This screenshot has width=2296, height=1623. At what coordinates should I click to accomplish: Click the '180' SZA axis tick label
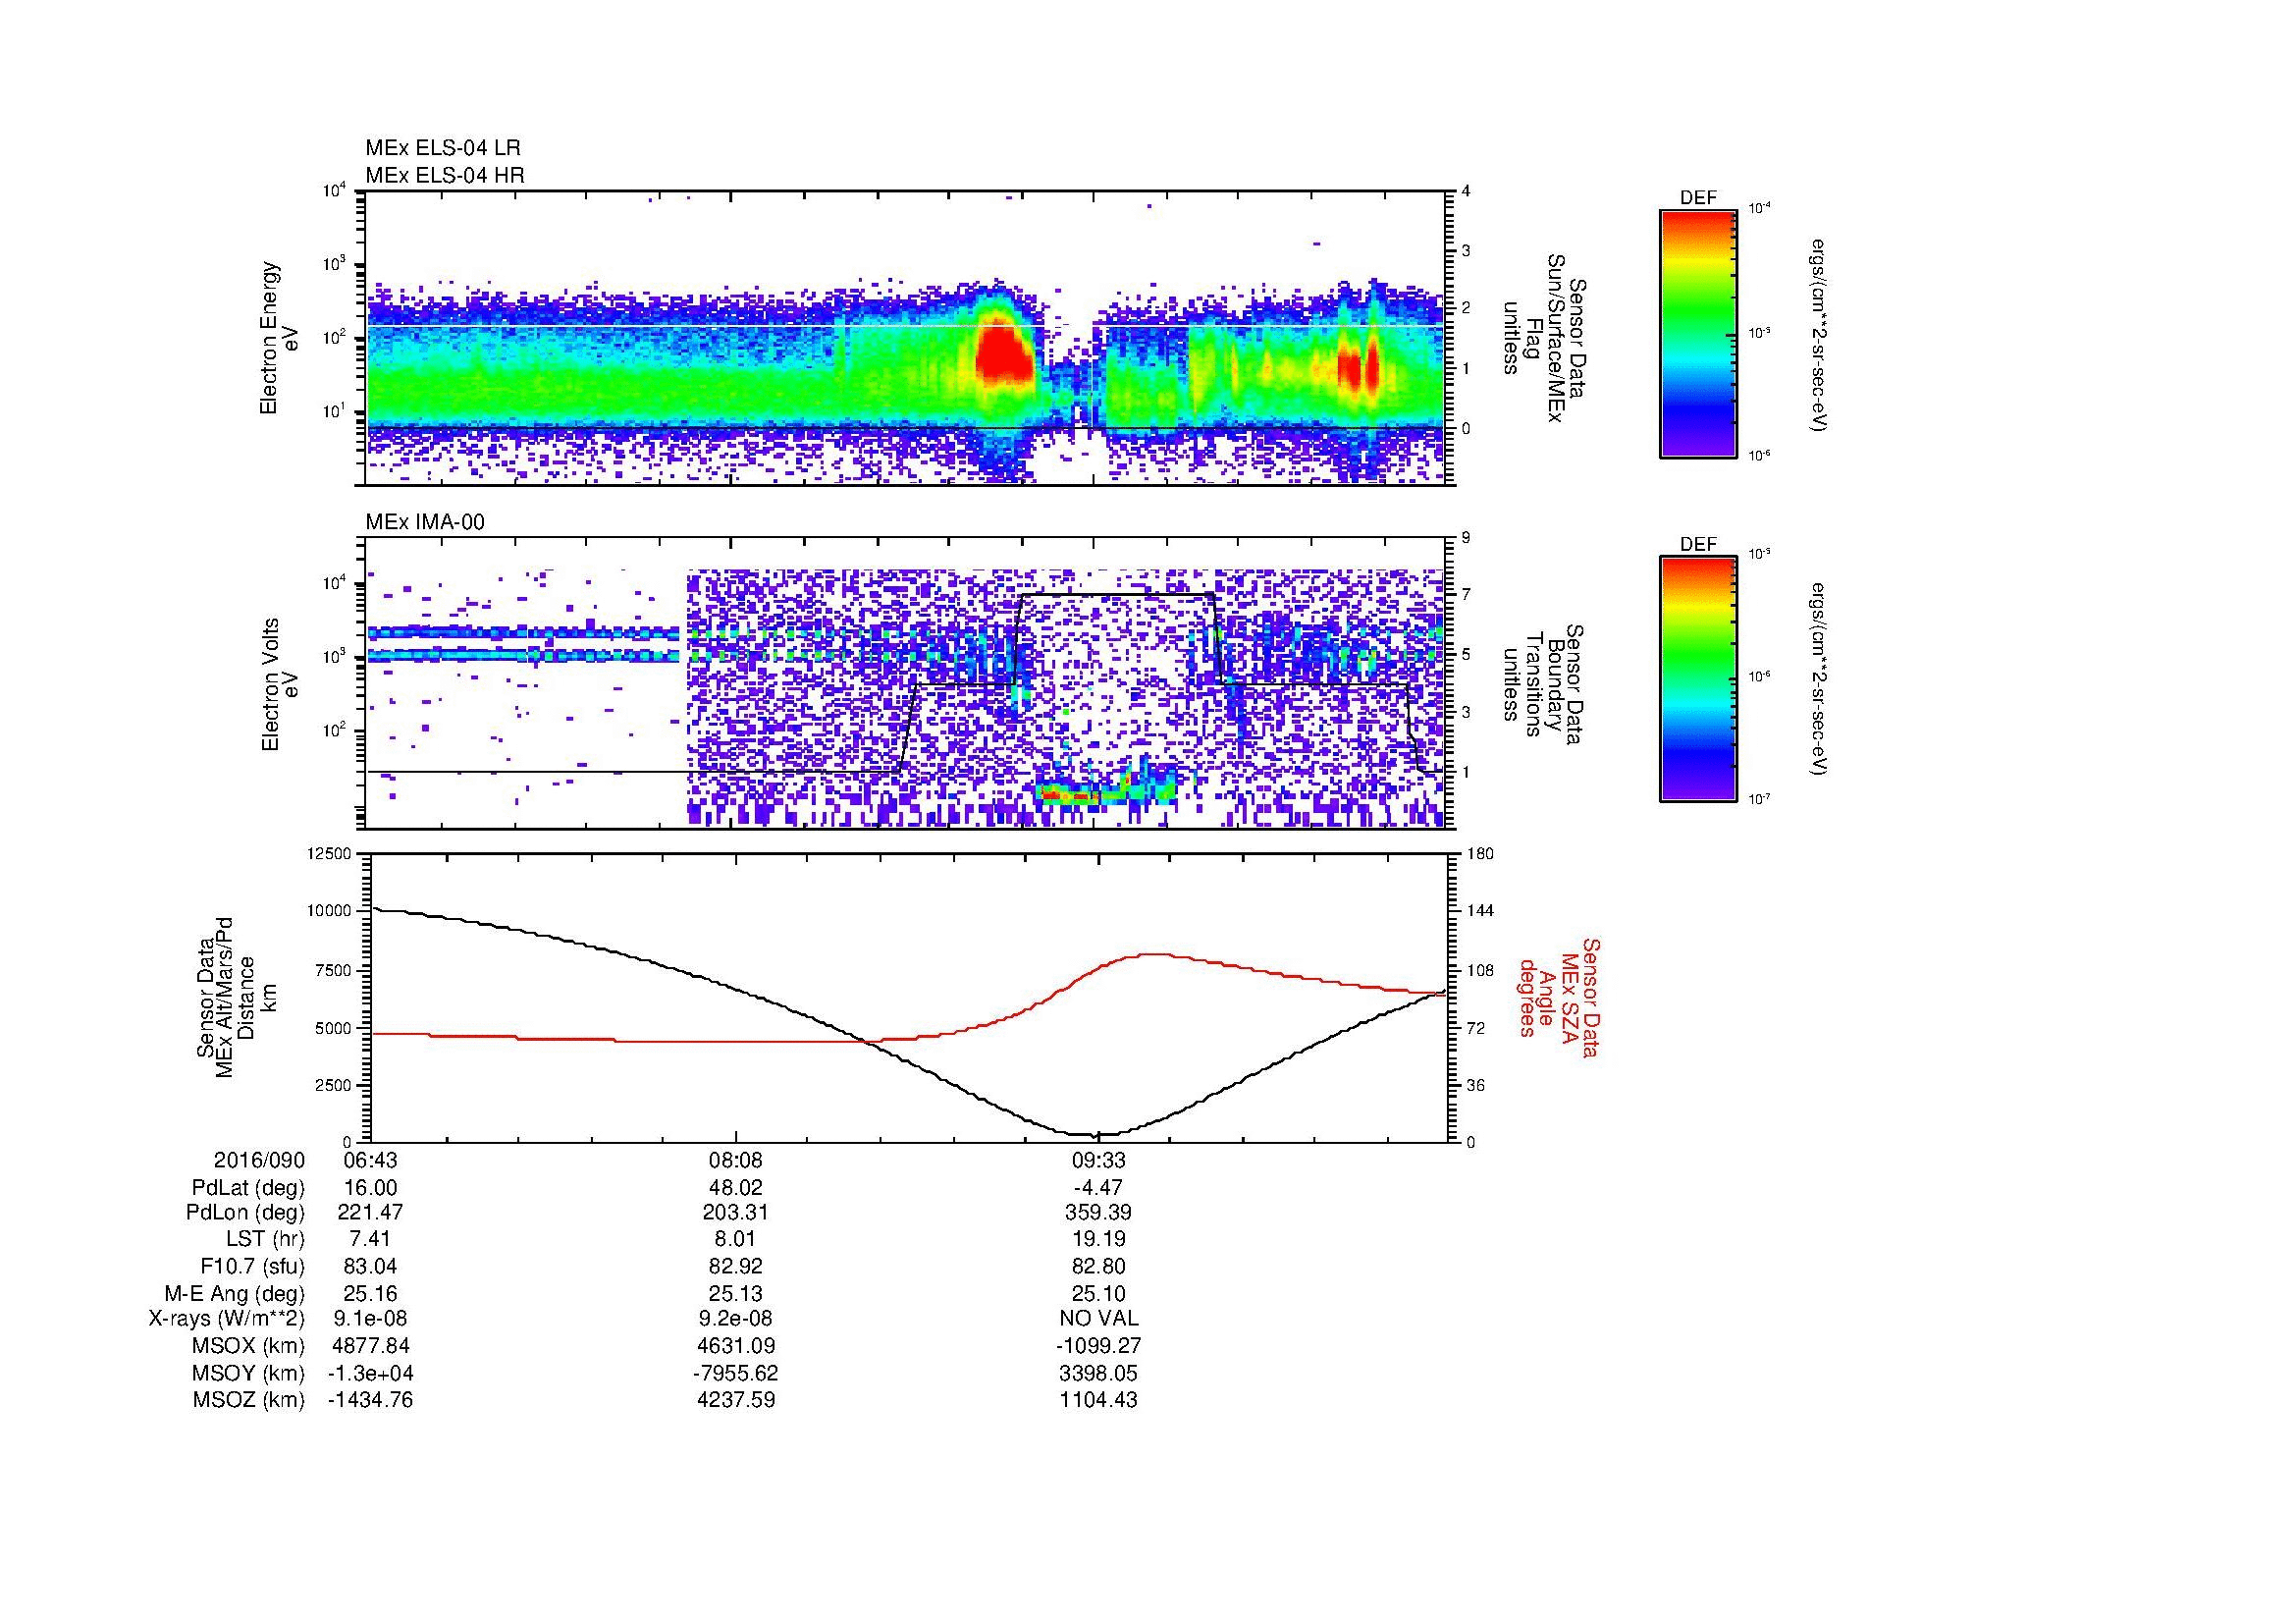(1482, 854)
